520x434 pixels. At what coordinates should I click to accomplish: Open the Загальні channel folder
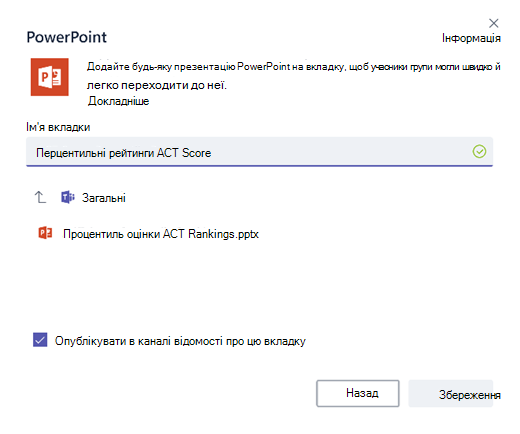point(104,198)
